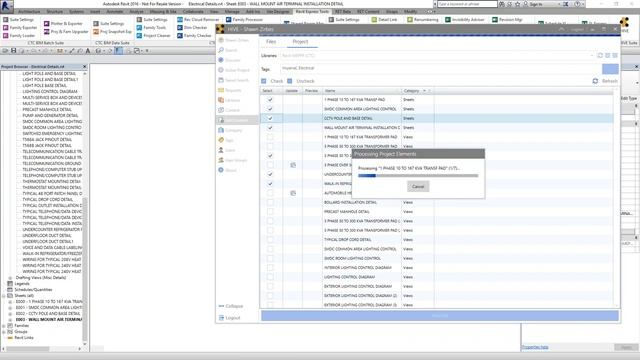Viewport: 640px width, 360px height.
Task: Open the Properties help link
Action: (535, 347)
